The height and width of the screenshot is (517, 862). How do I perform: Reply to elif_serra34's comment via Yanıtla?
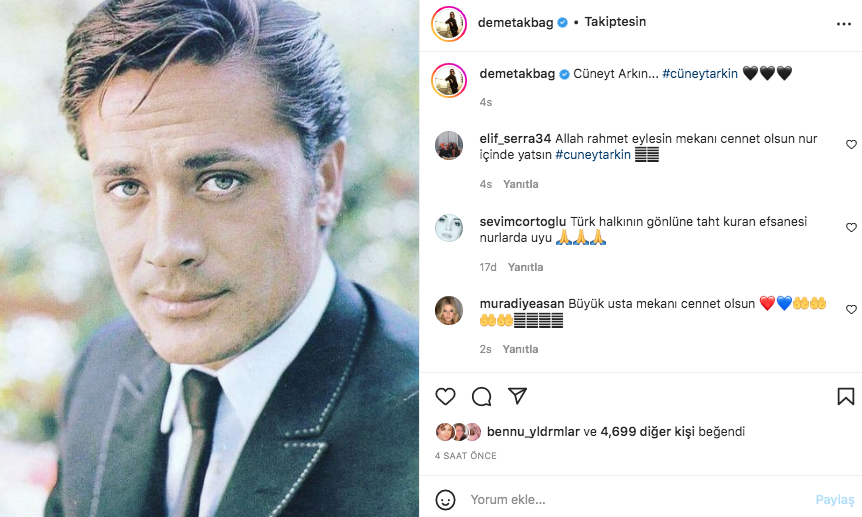point(521,184)
